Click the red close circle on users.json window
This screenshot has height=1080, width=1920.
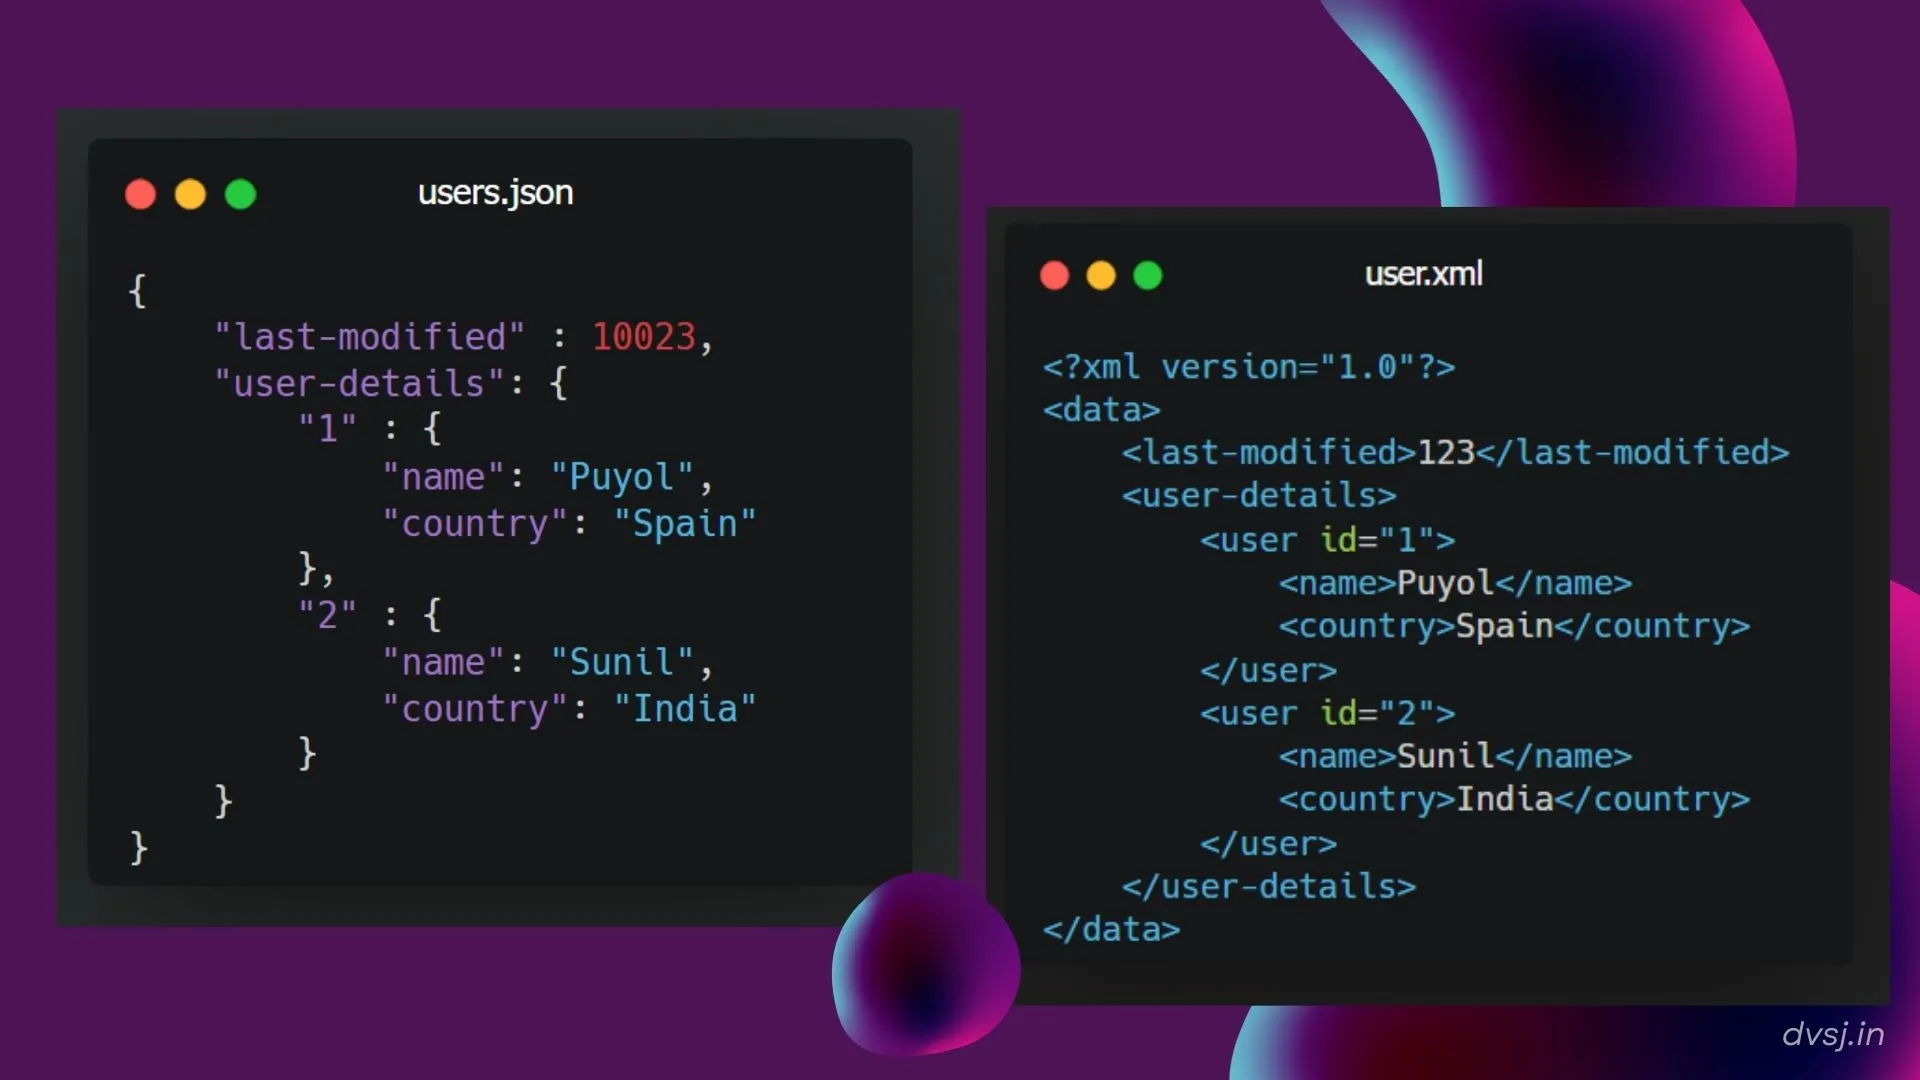[141, 194]
